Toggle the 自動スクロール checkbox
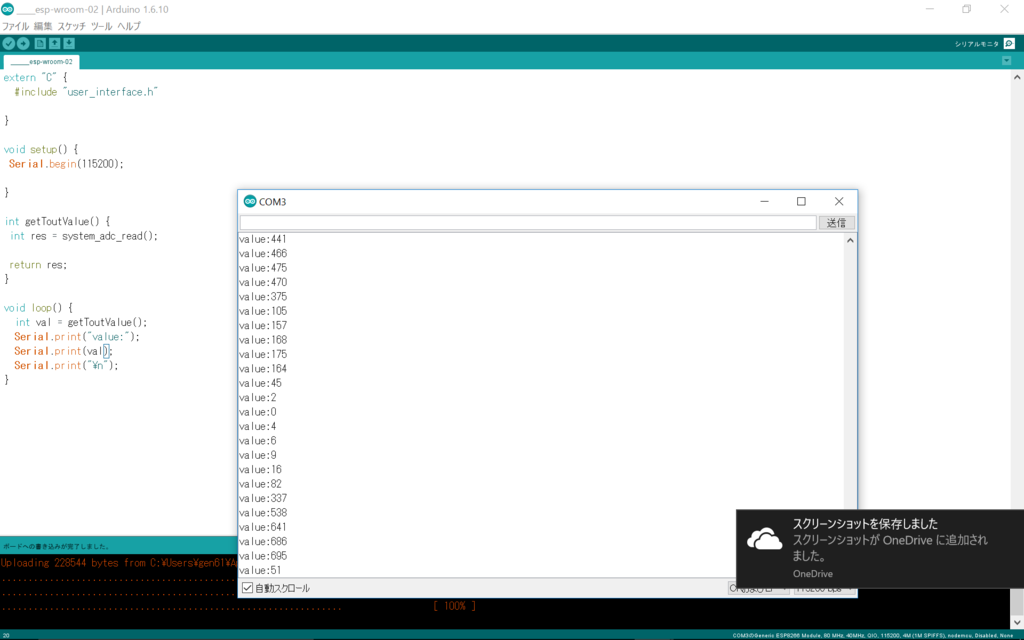1024x640 pixels. click(248, 588)
